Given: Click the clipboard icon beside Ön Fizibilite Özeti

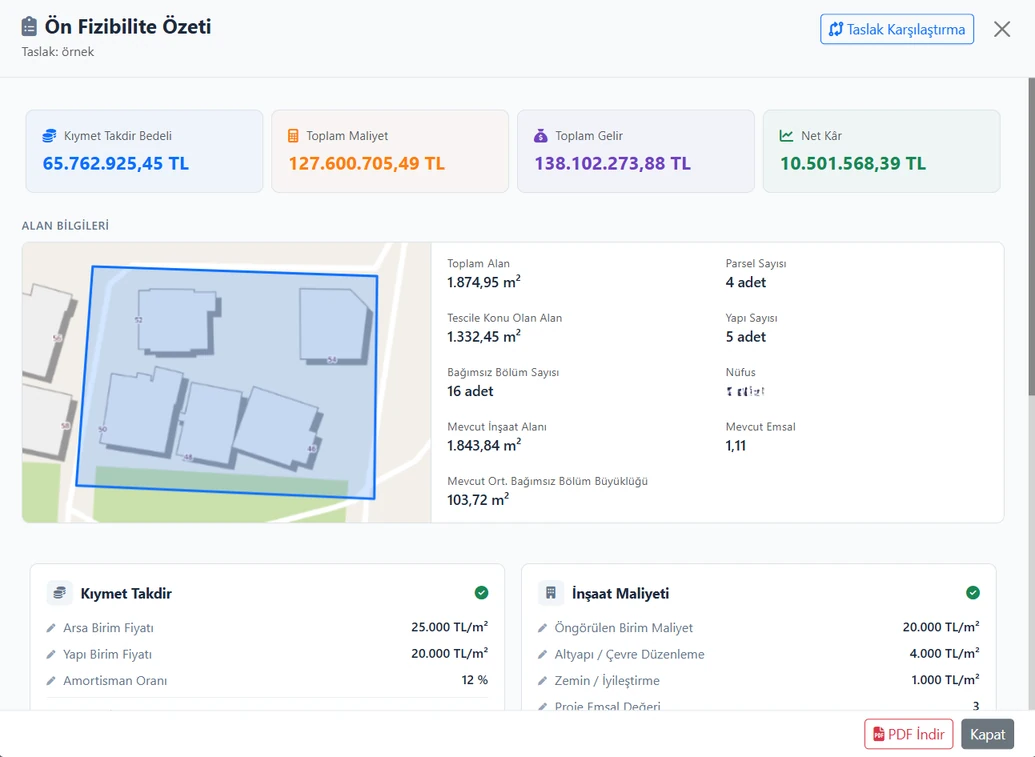Looking at the screenshot, I should coord(29,26).
